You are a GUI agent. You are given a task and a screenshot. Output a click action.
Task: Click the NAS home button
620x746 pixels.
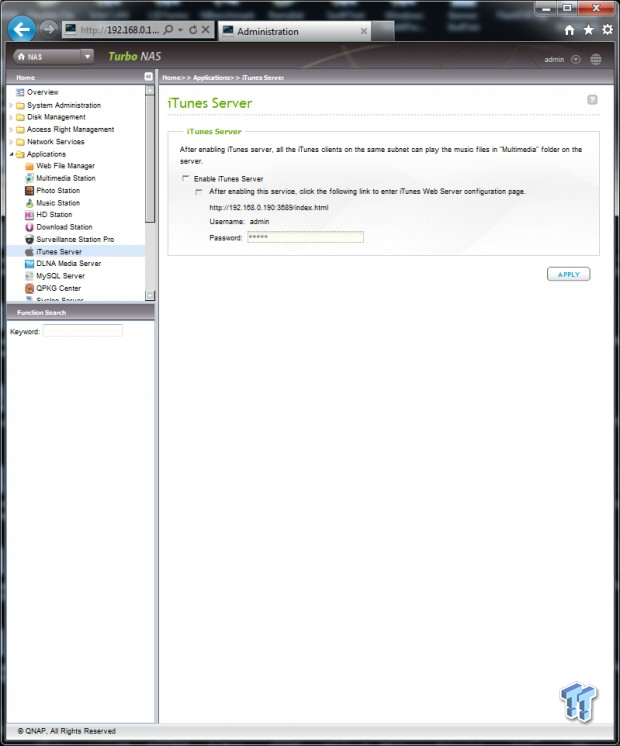47,57
